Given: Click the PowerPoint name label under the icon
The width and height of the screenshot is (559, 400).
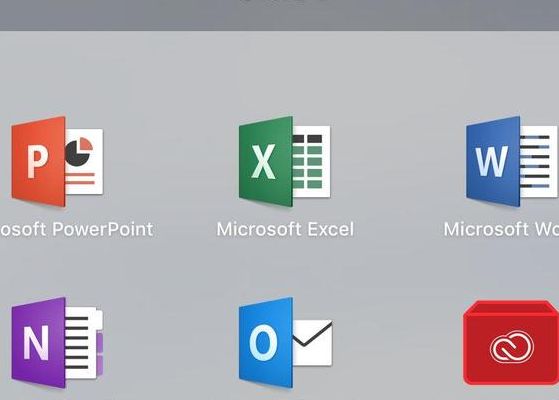Looking at the screenshot, I should pos(77,229).
